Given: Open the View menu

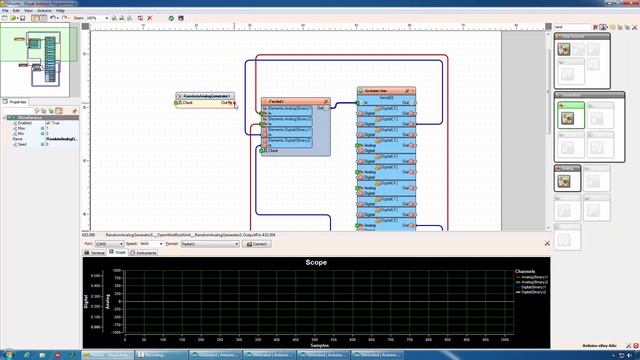Looking at the screenshot, I should (x=29, y=11).
